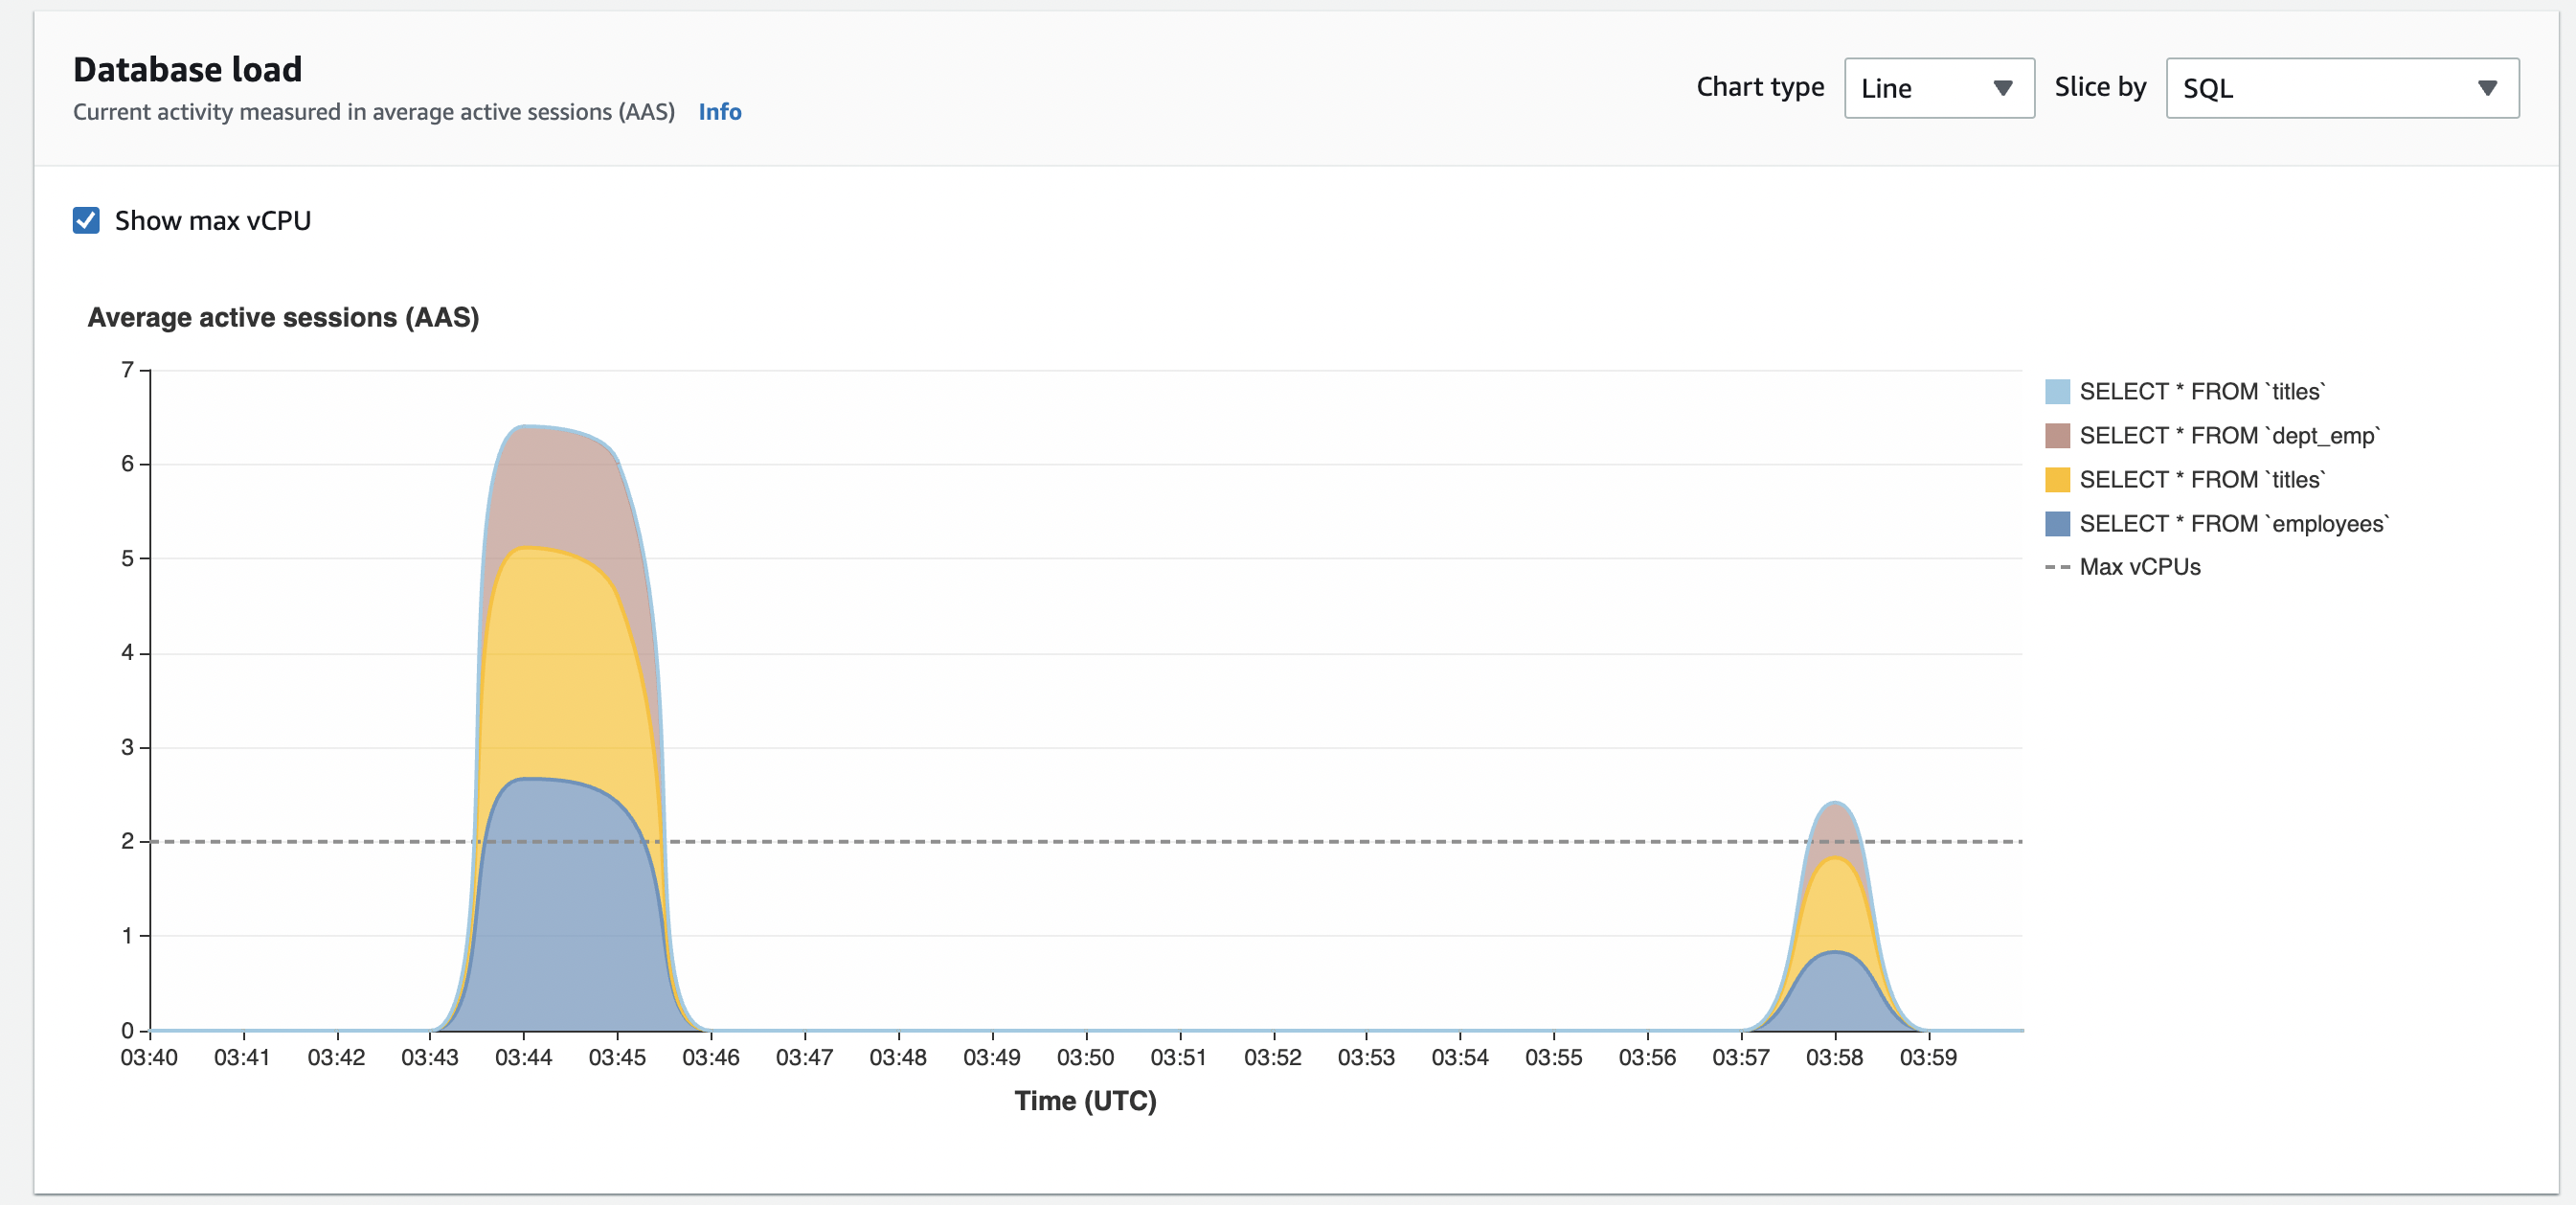This screenshot has width=2576, height=1205.
Task: Click the light blue titles legend swatch
Action: point(2056,392)
